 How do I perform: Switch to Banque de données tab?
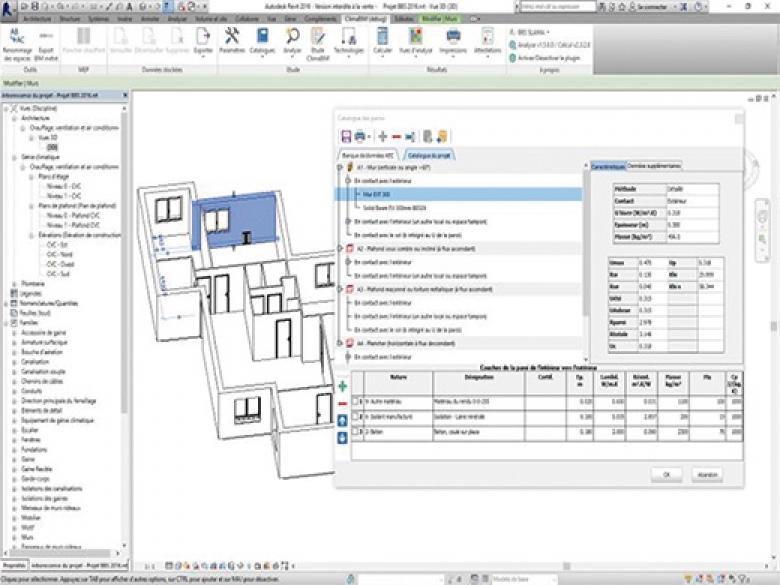(x=368, y=155)
